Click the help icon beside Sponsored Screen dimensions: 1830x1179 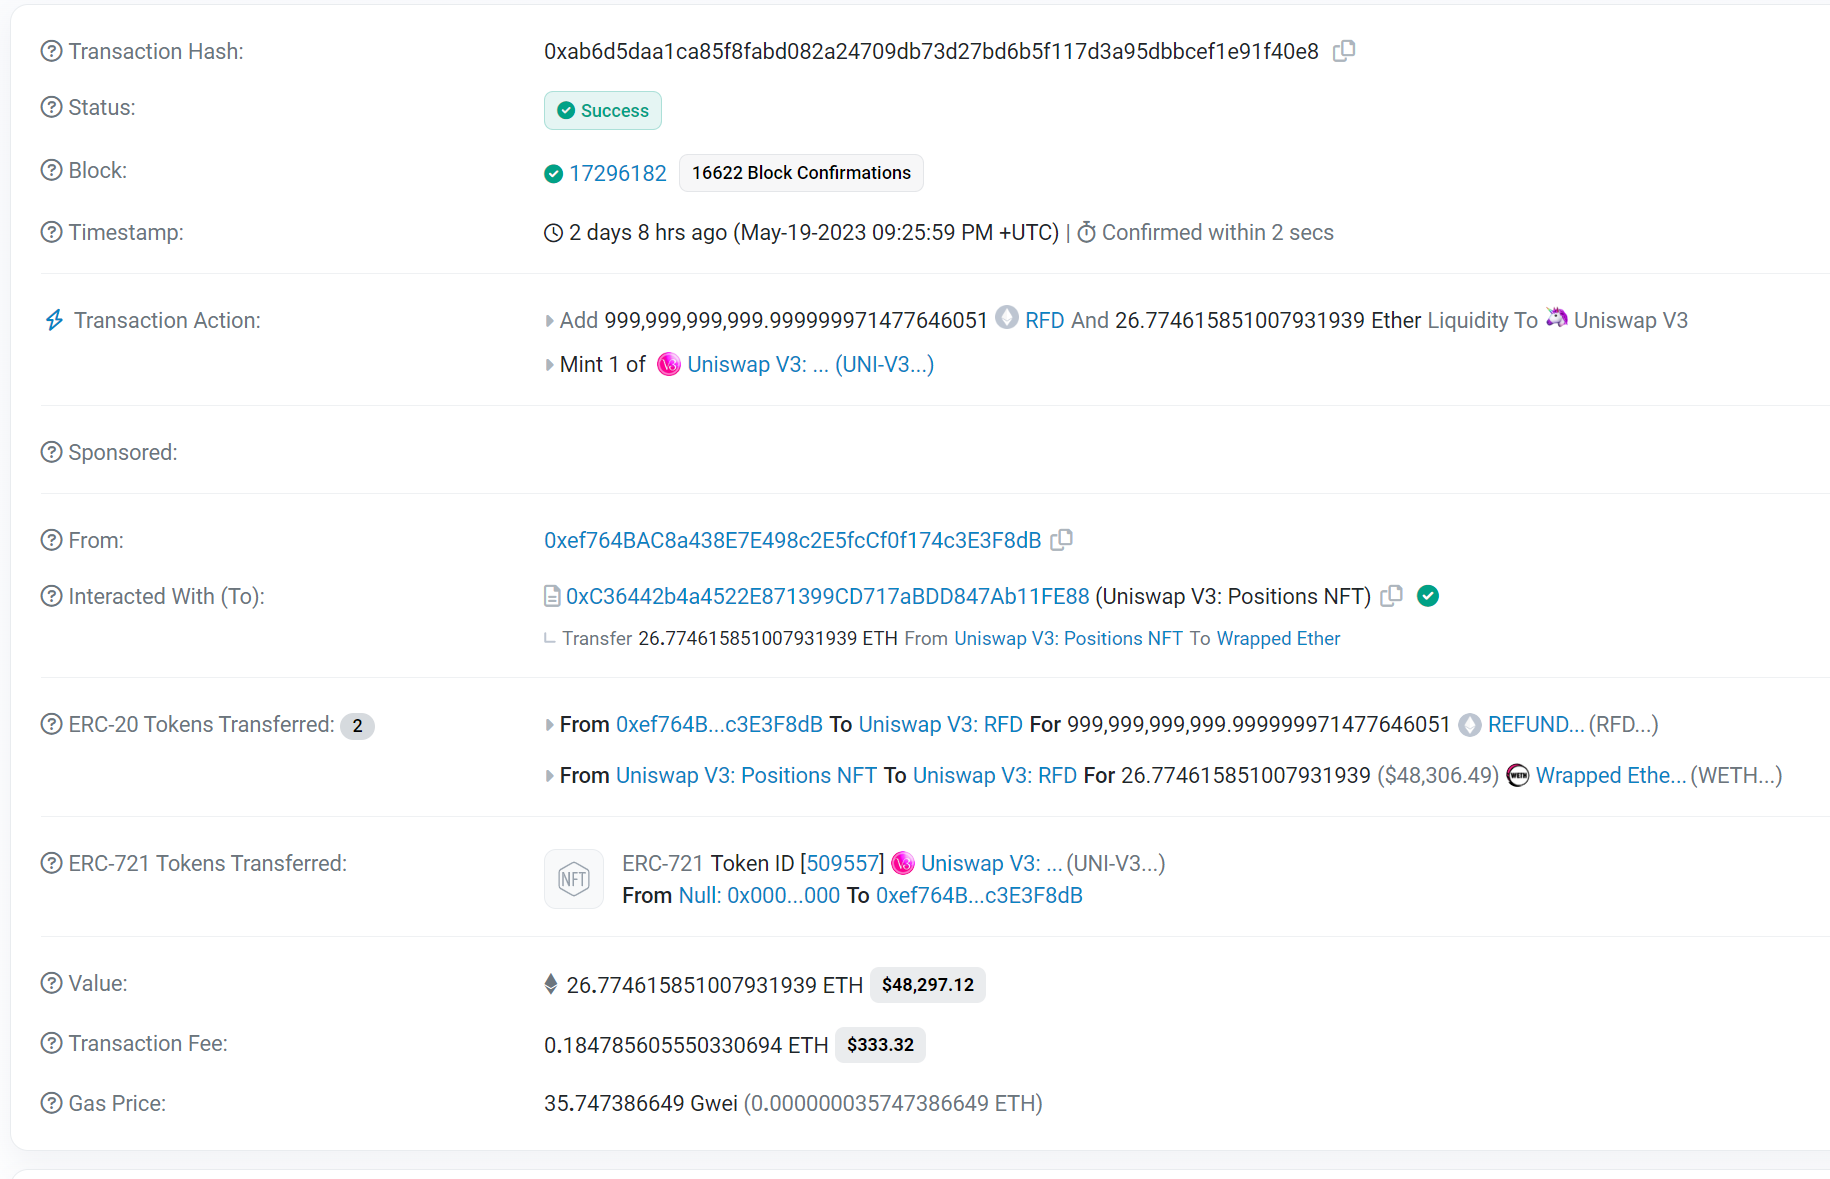pyautogui.click(x=51, y=452)
